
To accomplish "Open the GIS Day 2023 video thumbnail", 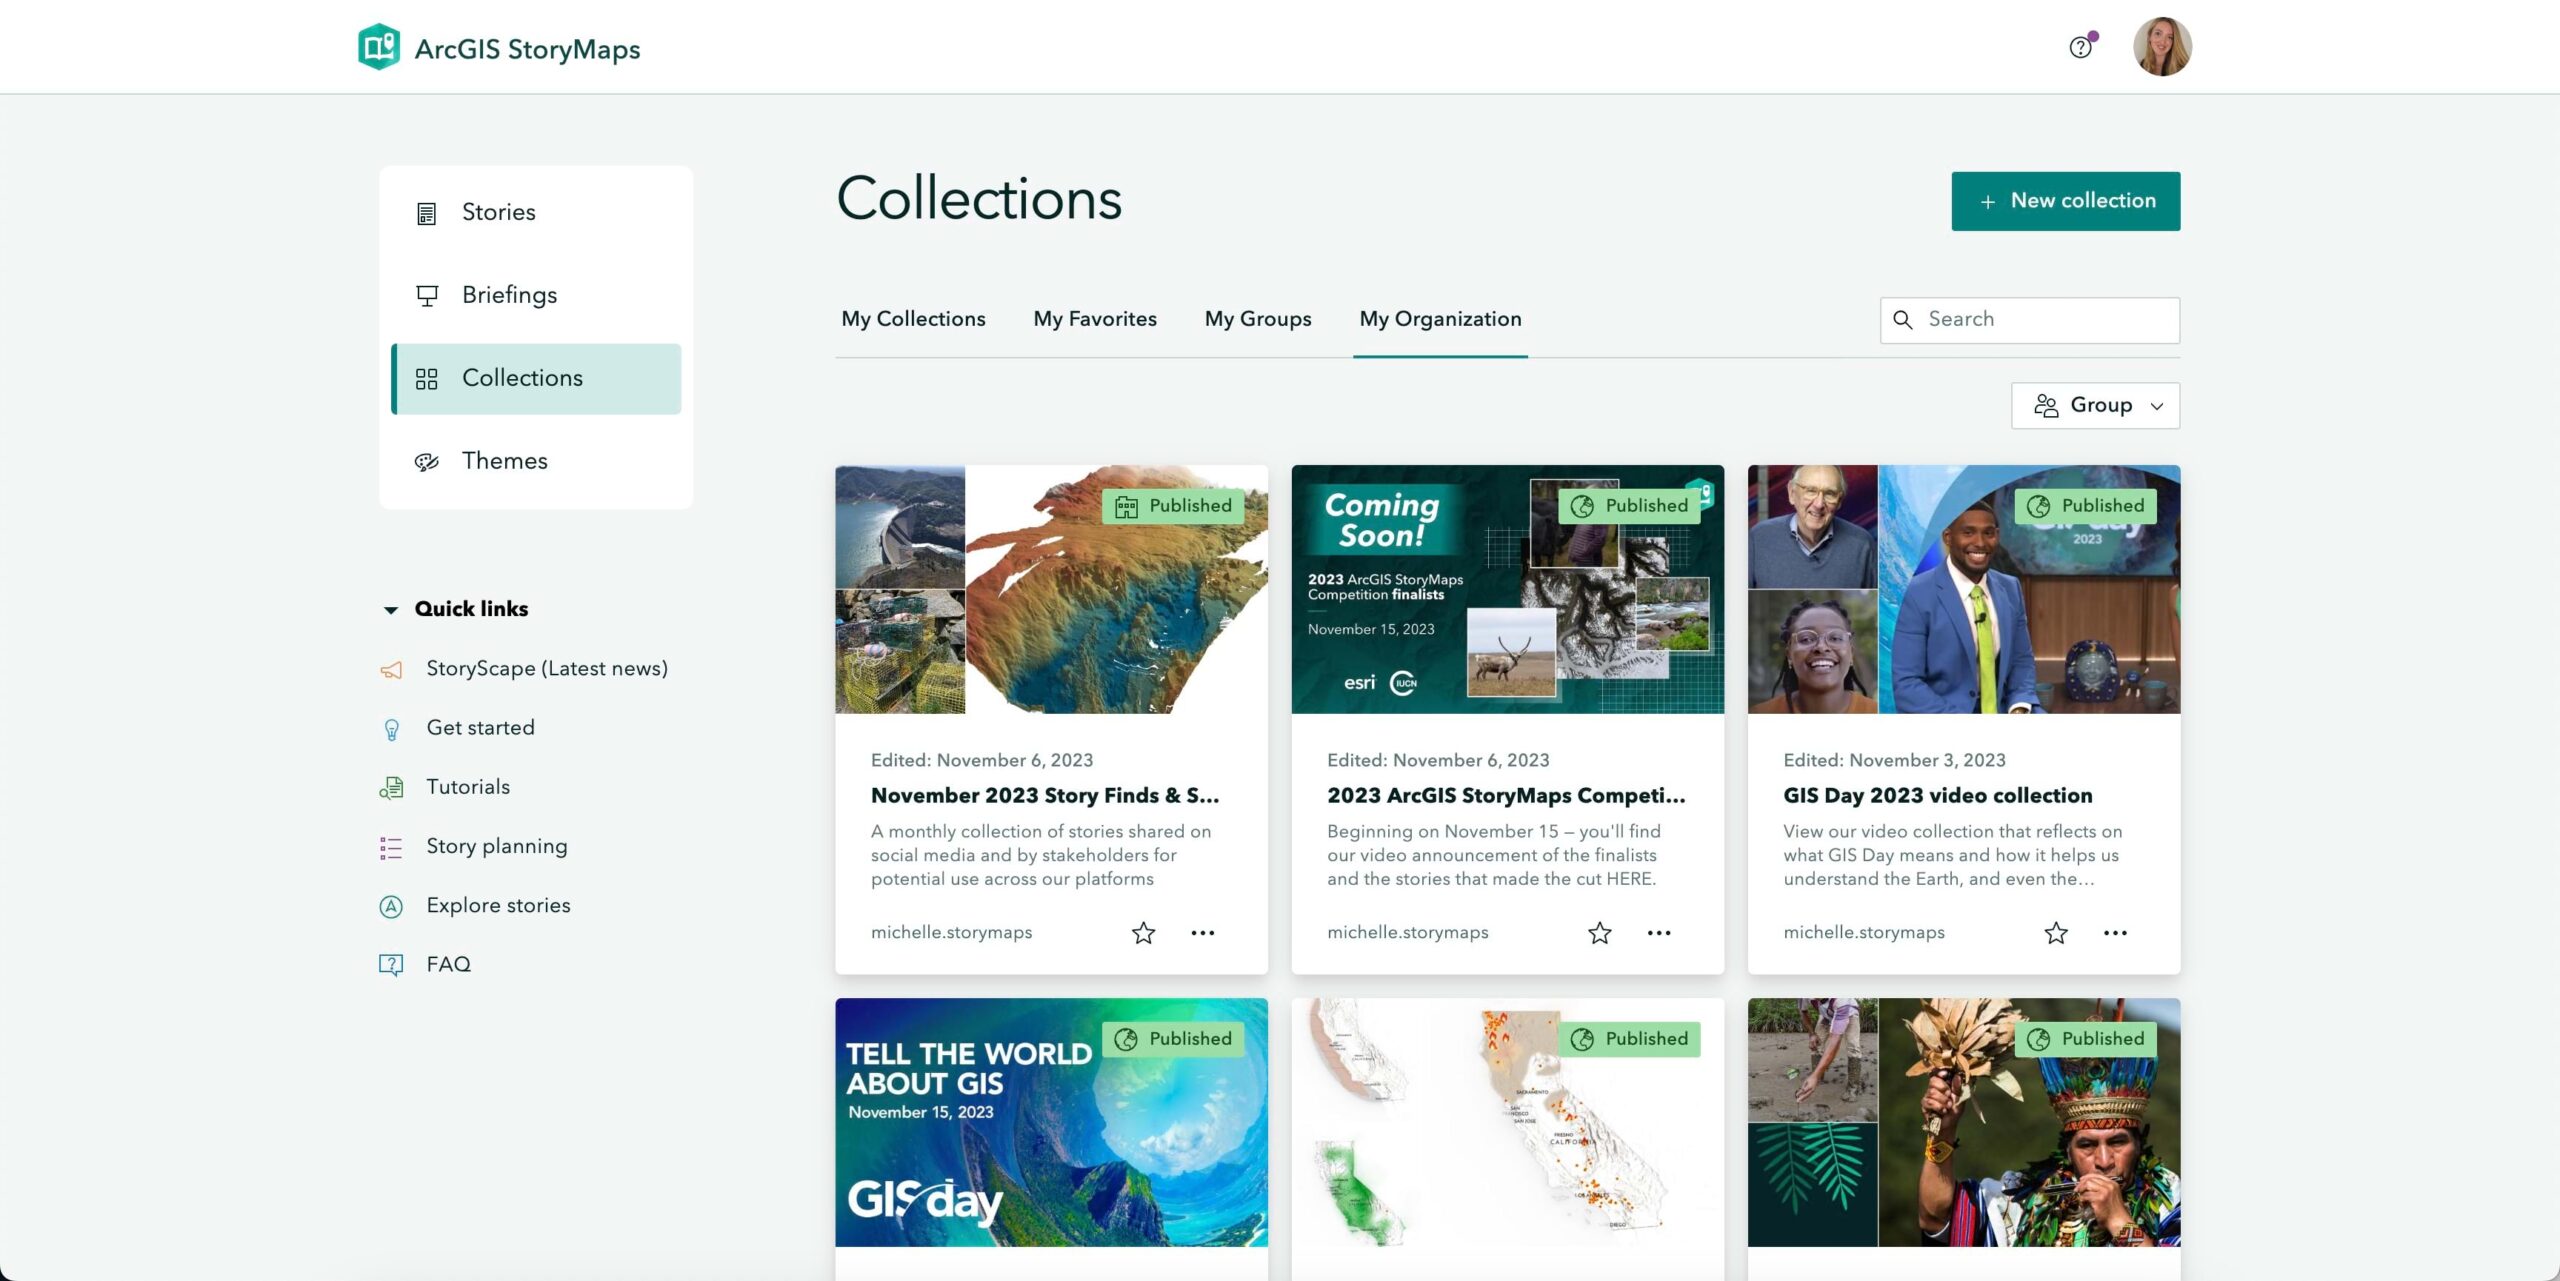I will (1964, 589).
